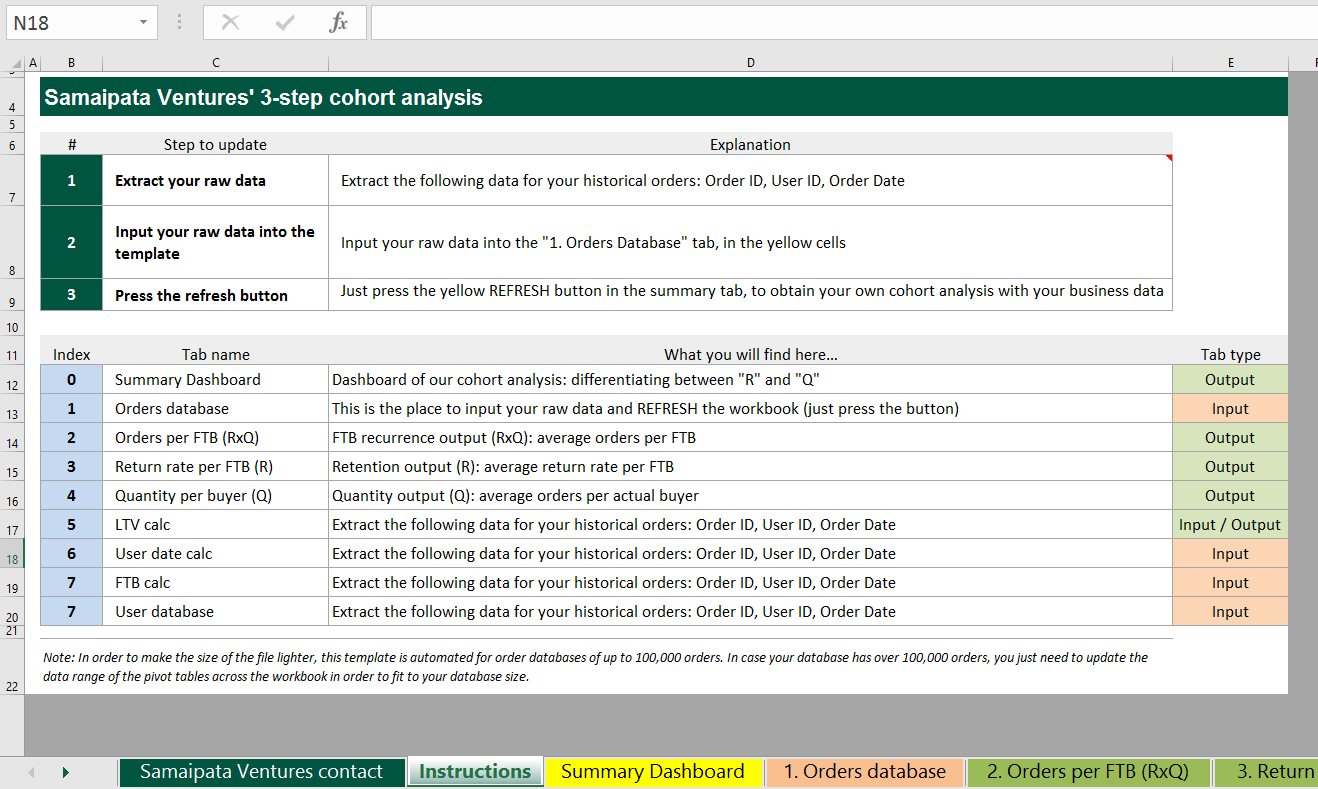Click 'Orders per FTB (RxQ)' tab name cell
Viewport: 1318px width, 789px height.
(x=215, y=438)
